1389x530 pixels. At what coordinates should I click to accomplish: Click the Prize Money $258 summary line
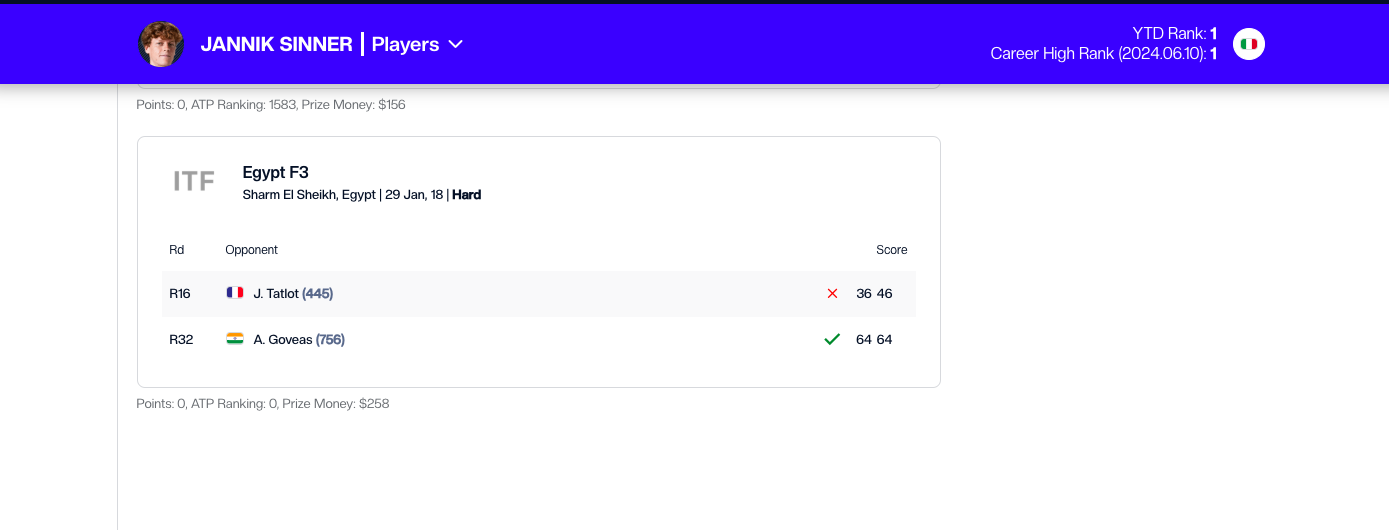coord(262,404)
